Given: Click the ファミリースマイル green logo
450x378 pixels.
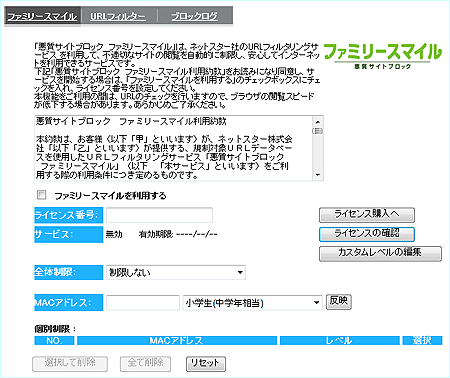Looking at the screenshot, I should click(383, 56).
